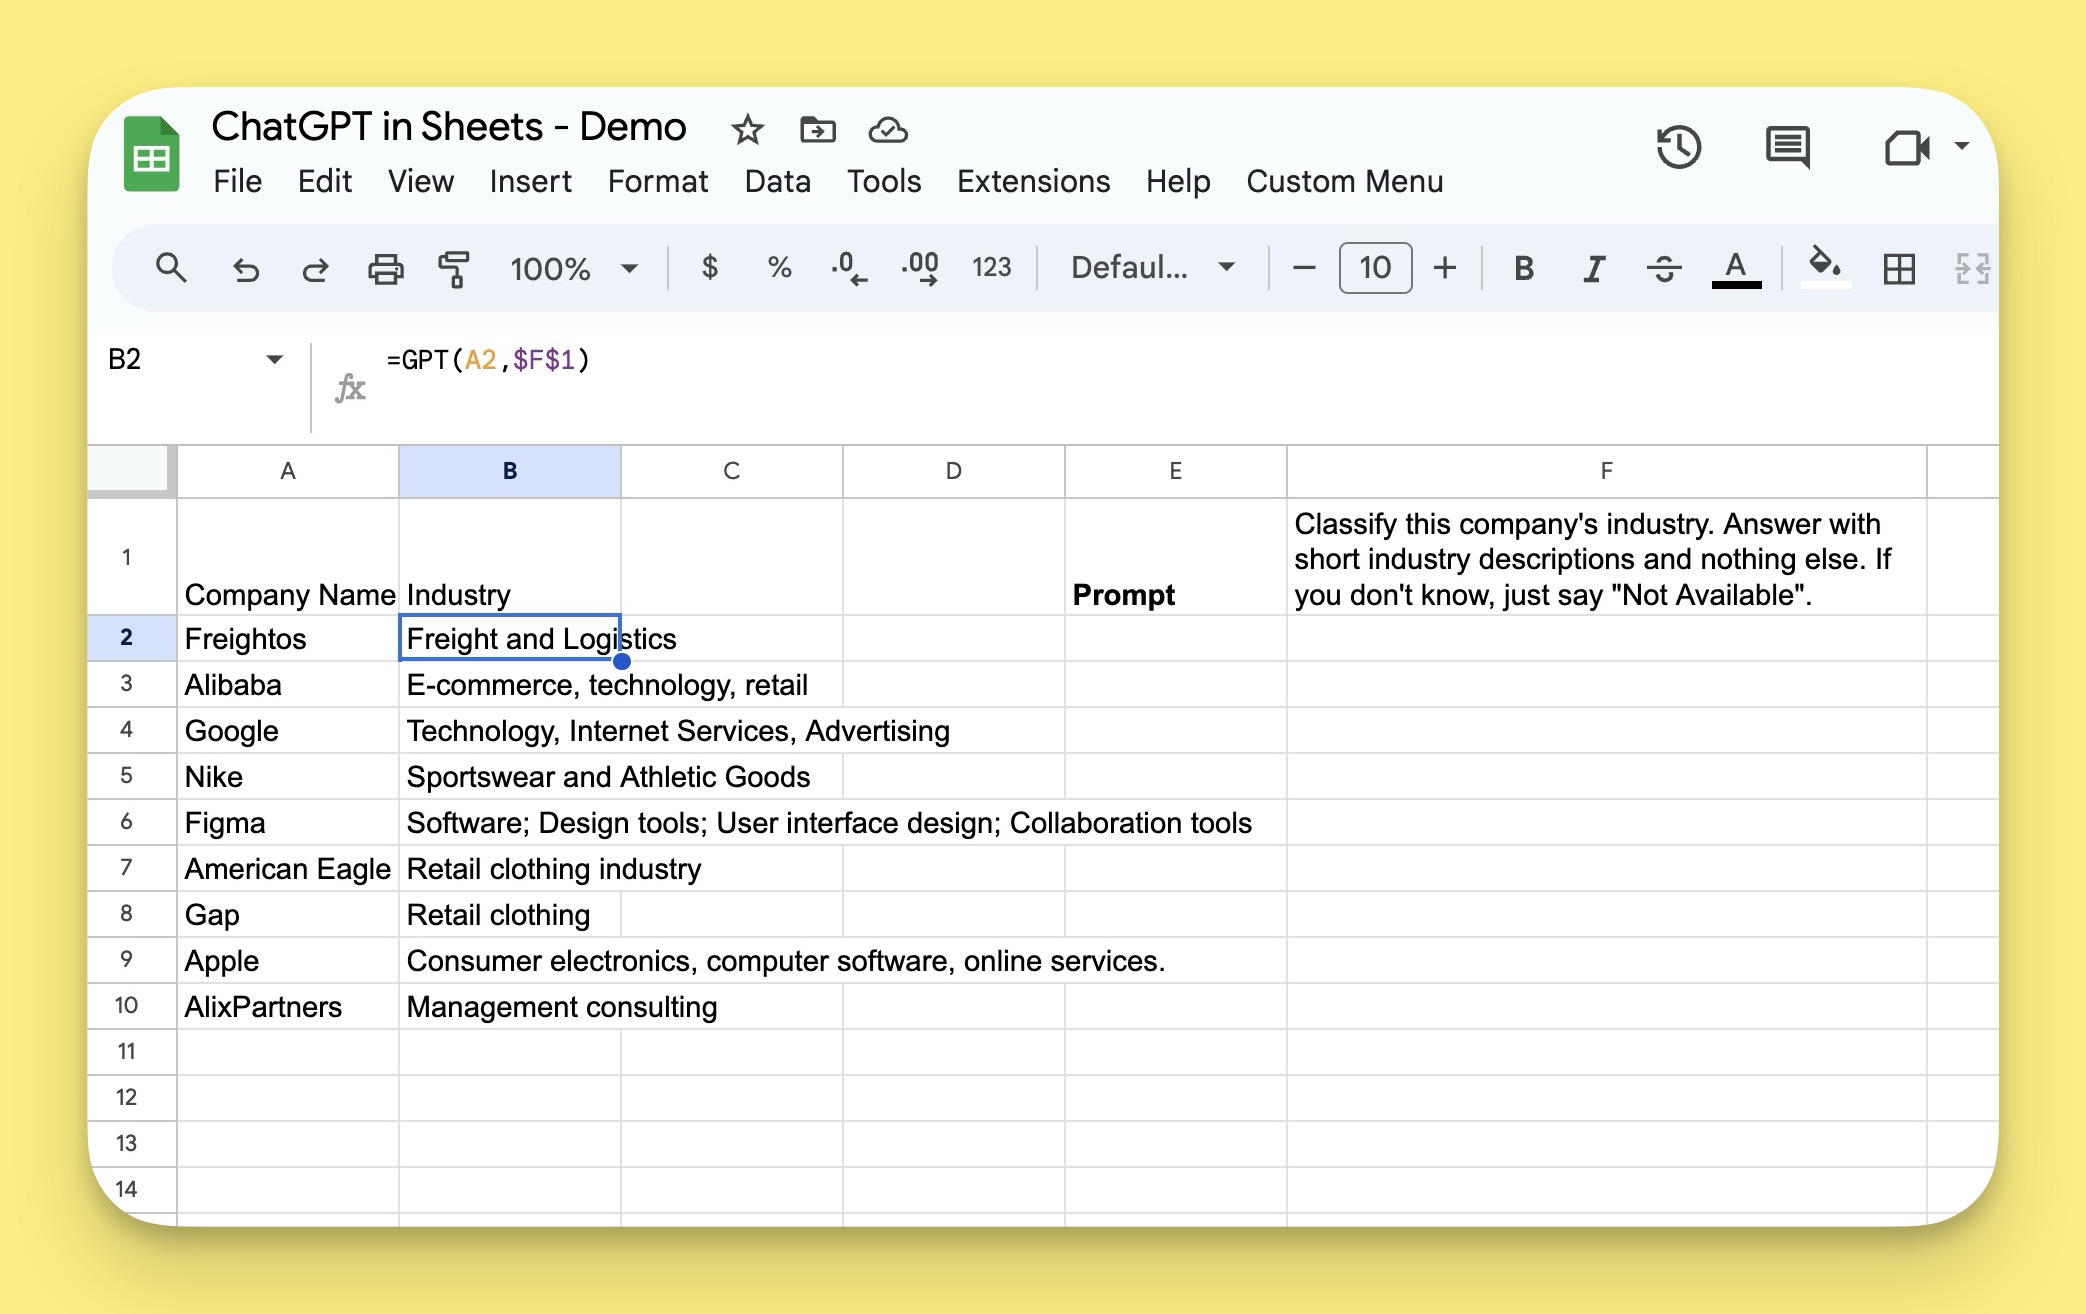The height and width of the screenshot is (1314, 2086).
Task: Redo the last action
Action: [x=315, y=268]
